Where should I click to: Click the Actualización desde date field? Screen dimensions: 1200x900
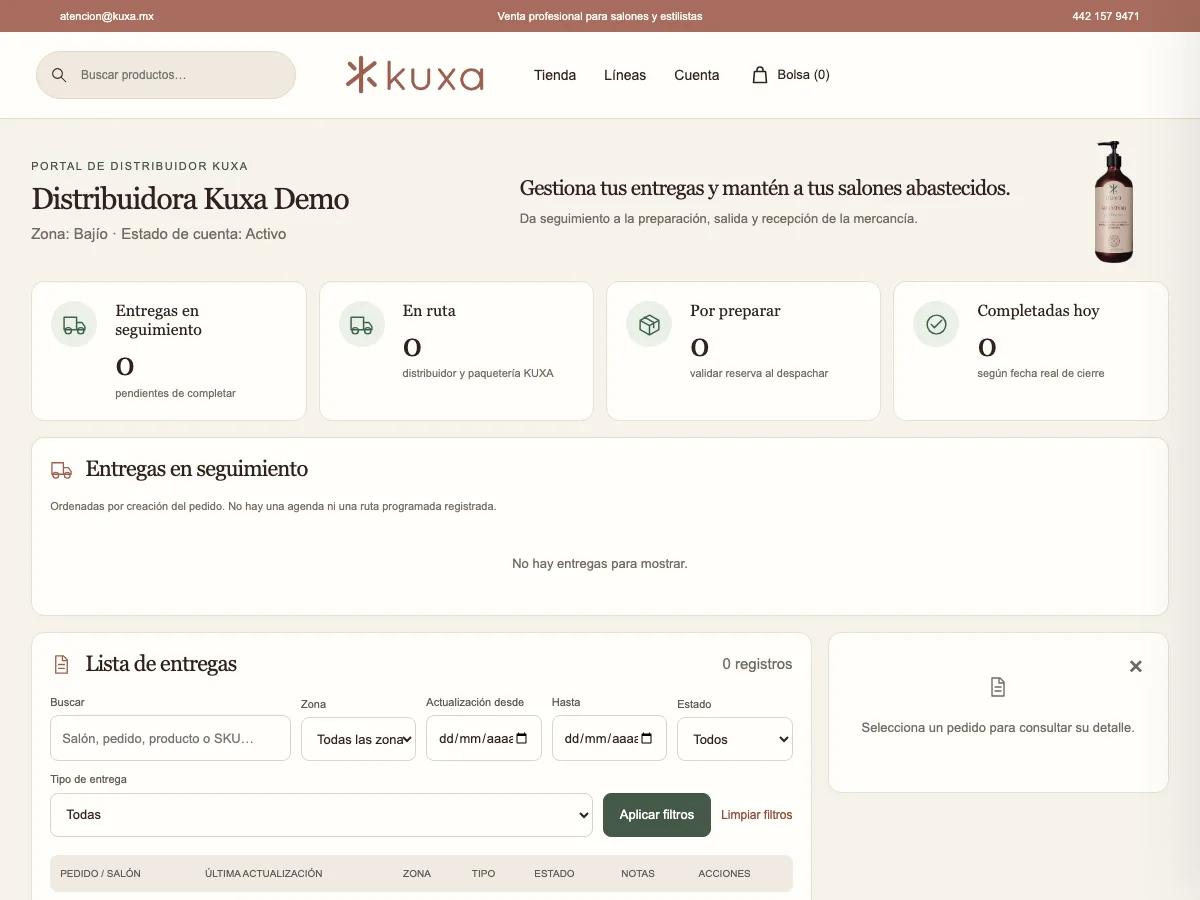click(x=484, y=738)
